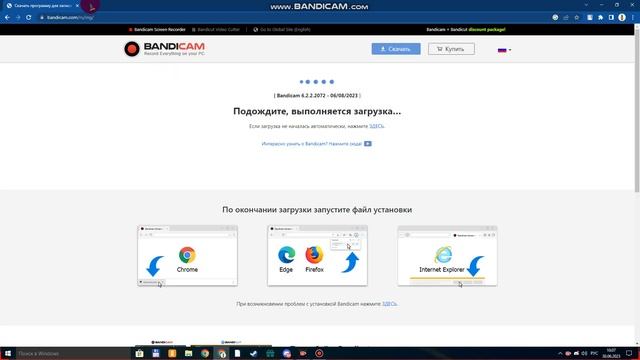This screenshot has width=640, height=360.
Task: Click the 'Интересно узнать о Bandicam' link
Action: point(312,144)
